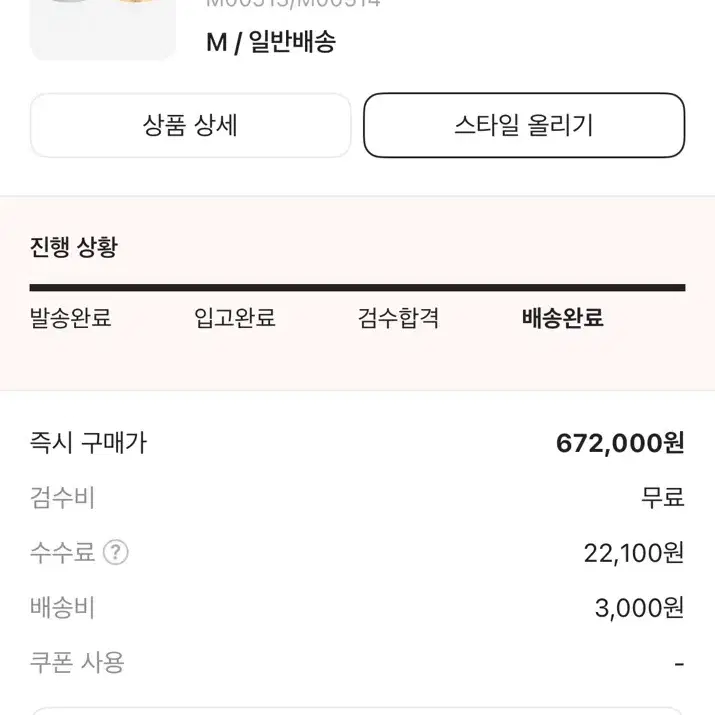Tap the M / 일반배송 option text
This screenshot has height=715, width=715.
coord(271,42)
